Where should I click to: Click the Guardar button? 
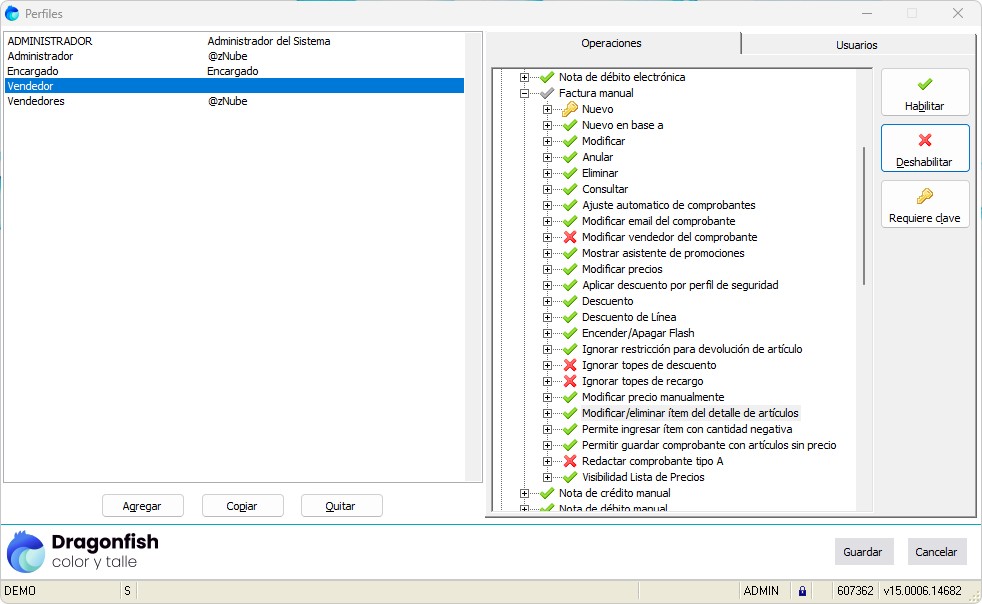863,552
